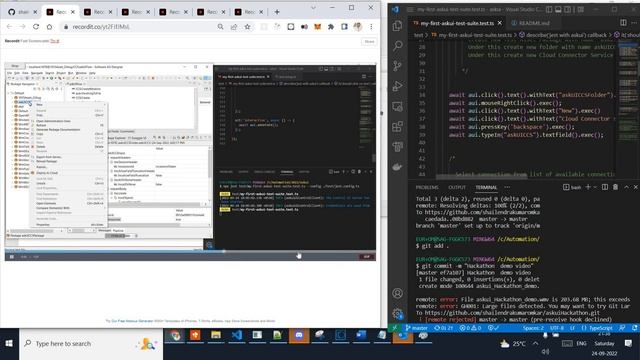Kill terminal with trash icon
Viewport: 640px width, 360px height.
pos(615,187)
